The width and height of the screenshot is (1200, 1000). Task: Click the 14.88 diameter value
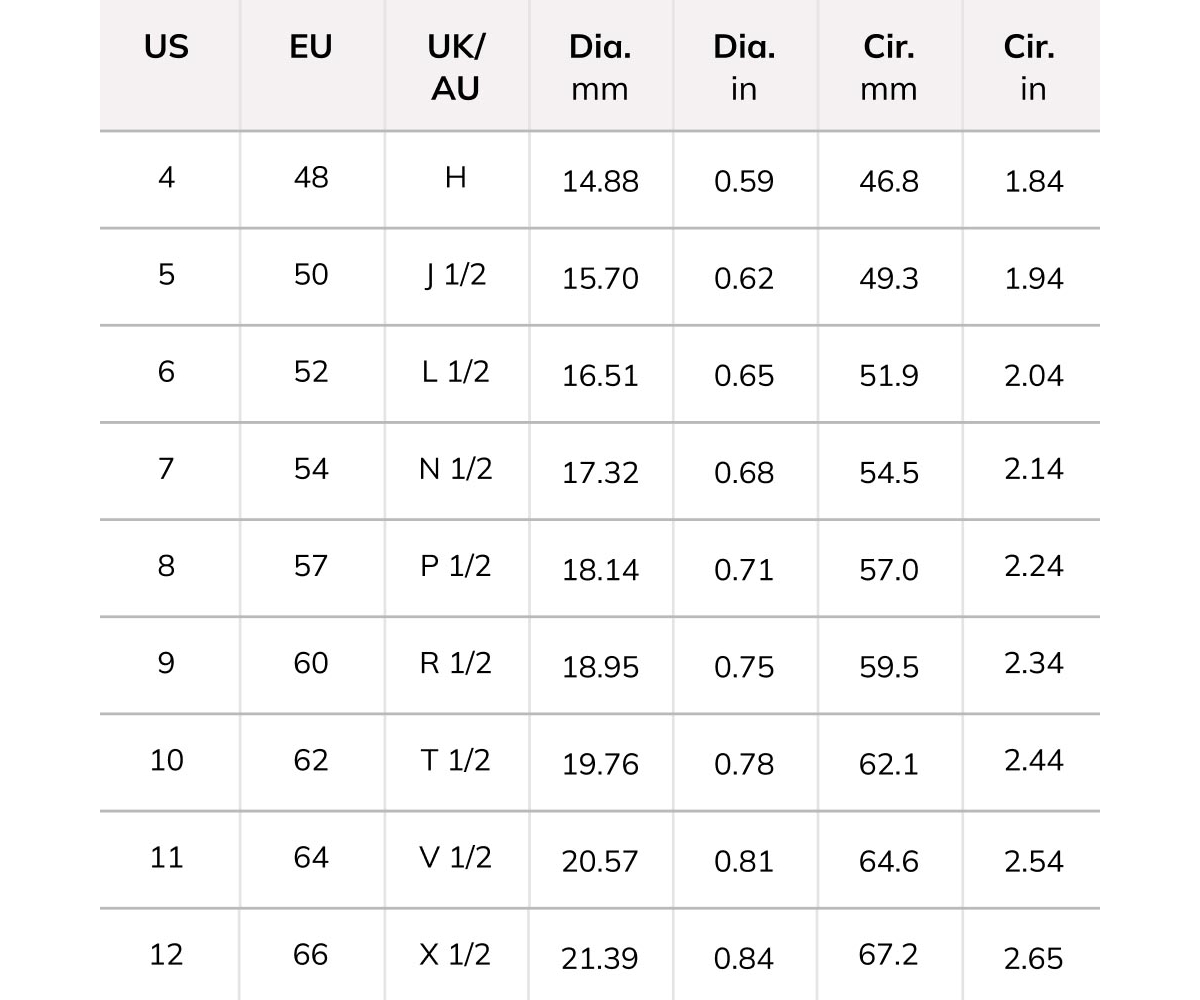(x=600, y=182)
